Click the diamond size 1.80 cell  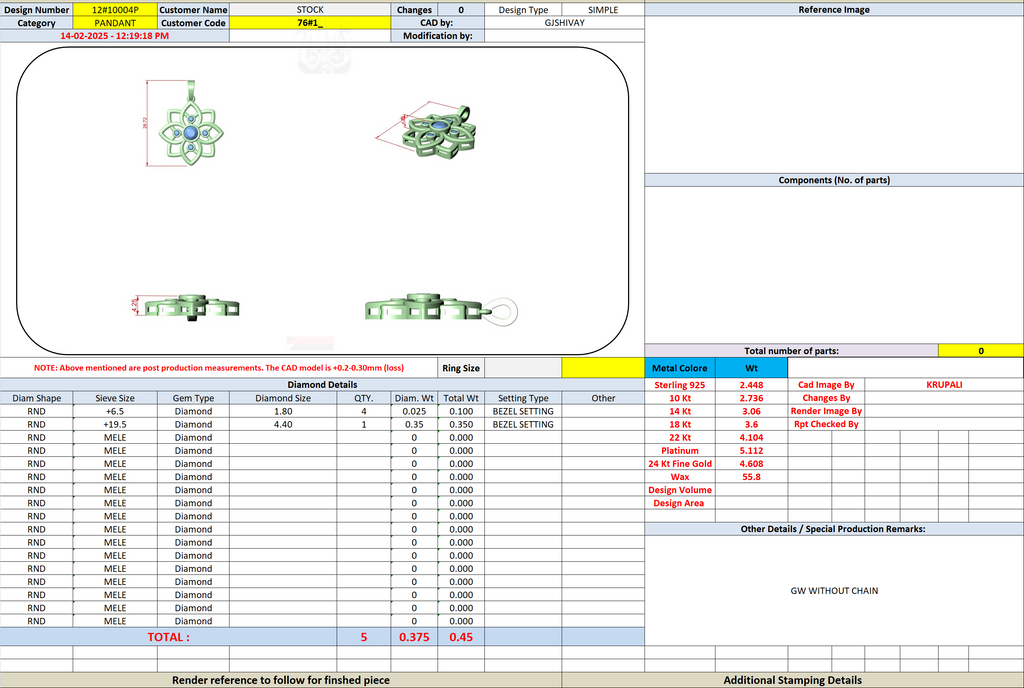(x=283, y=411)
